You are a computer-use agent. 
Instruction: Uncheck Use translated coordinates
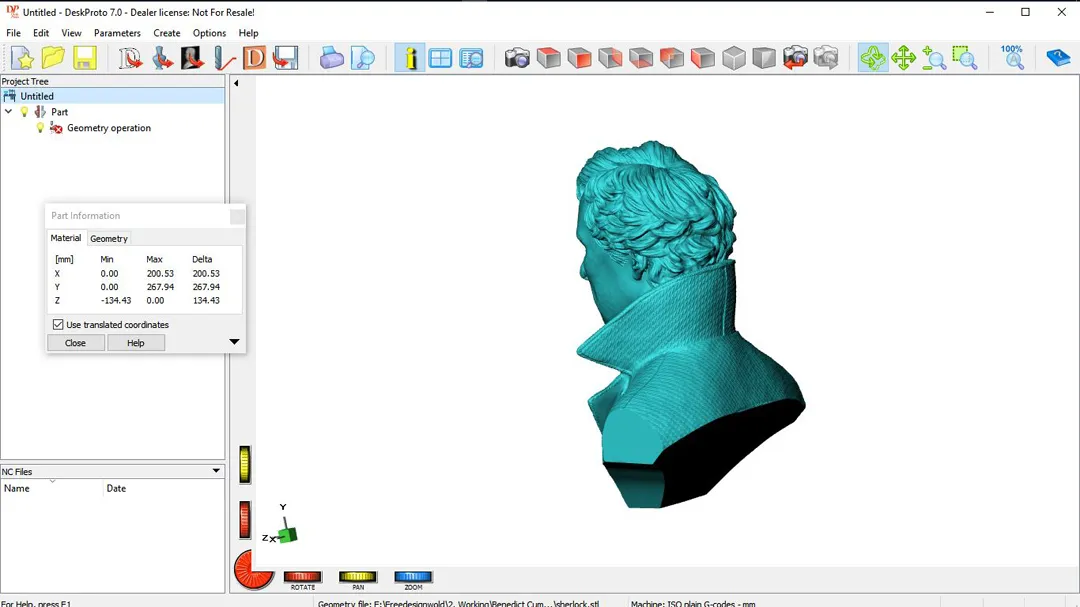[58, 325]
